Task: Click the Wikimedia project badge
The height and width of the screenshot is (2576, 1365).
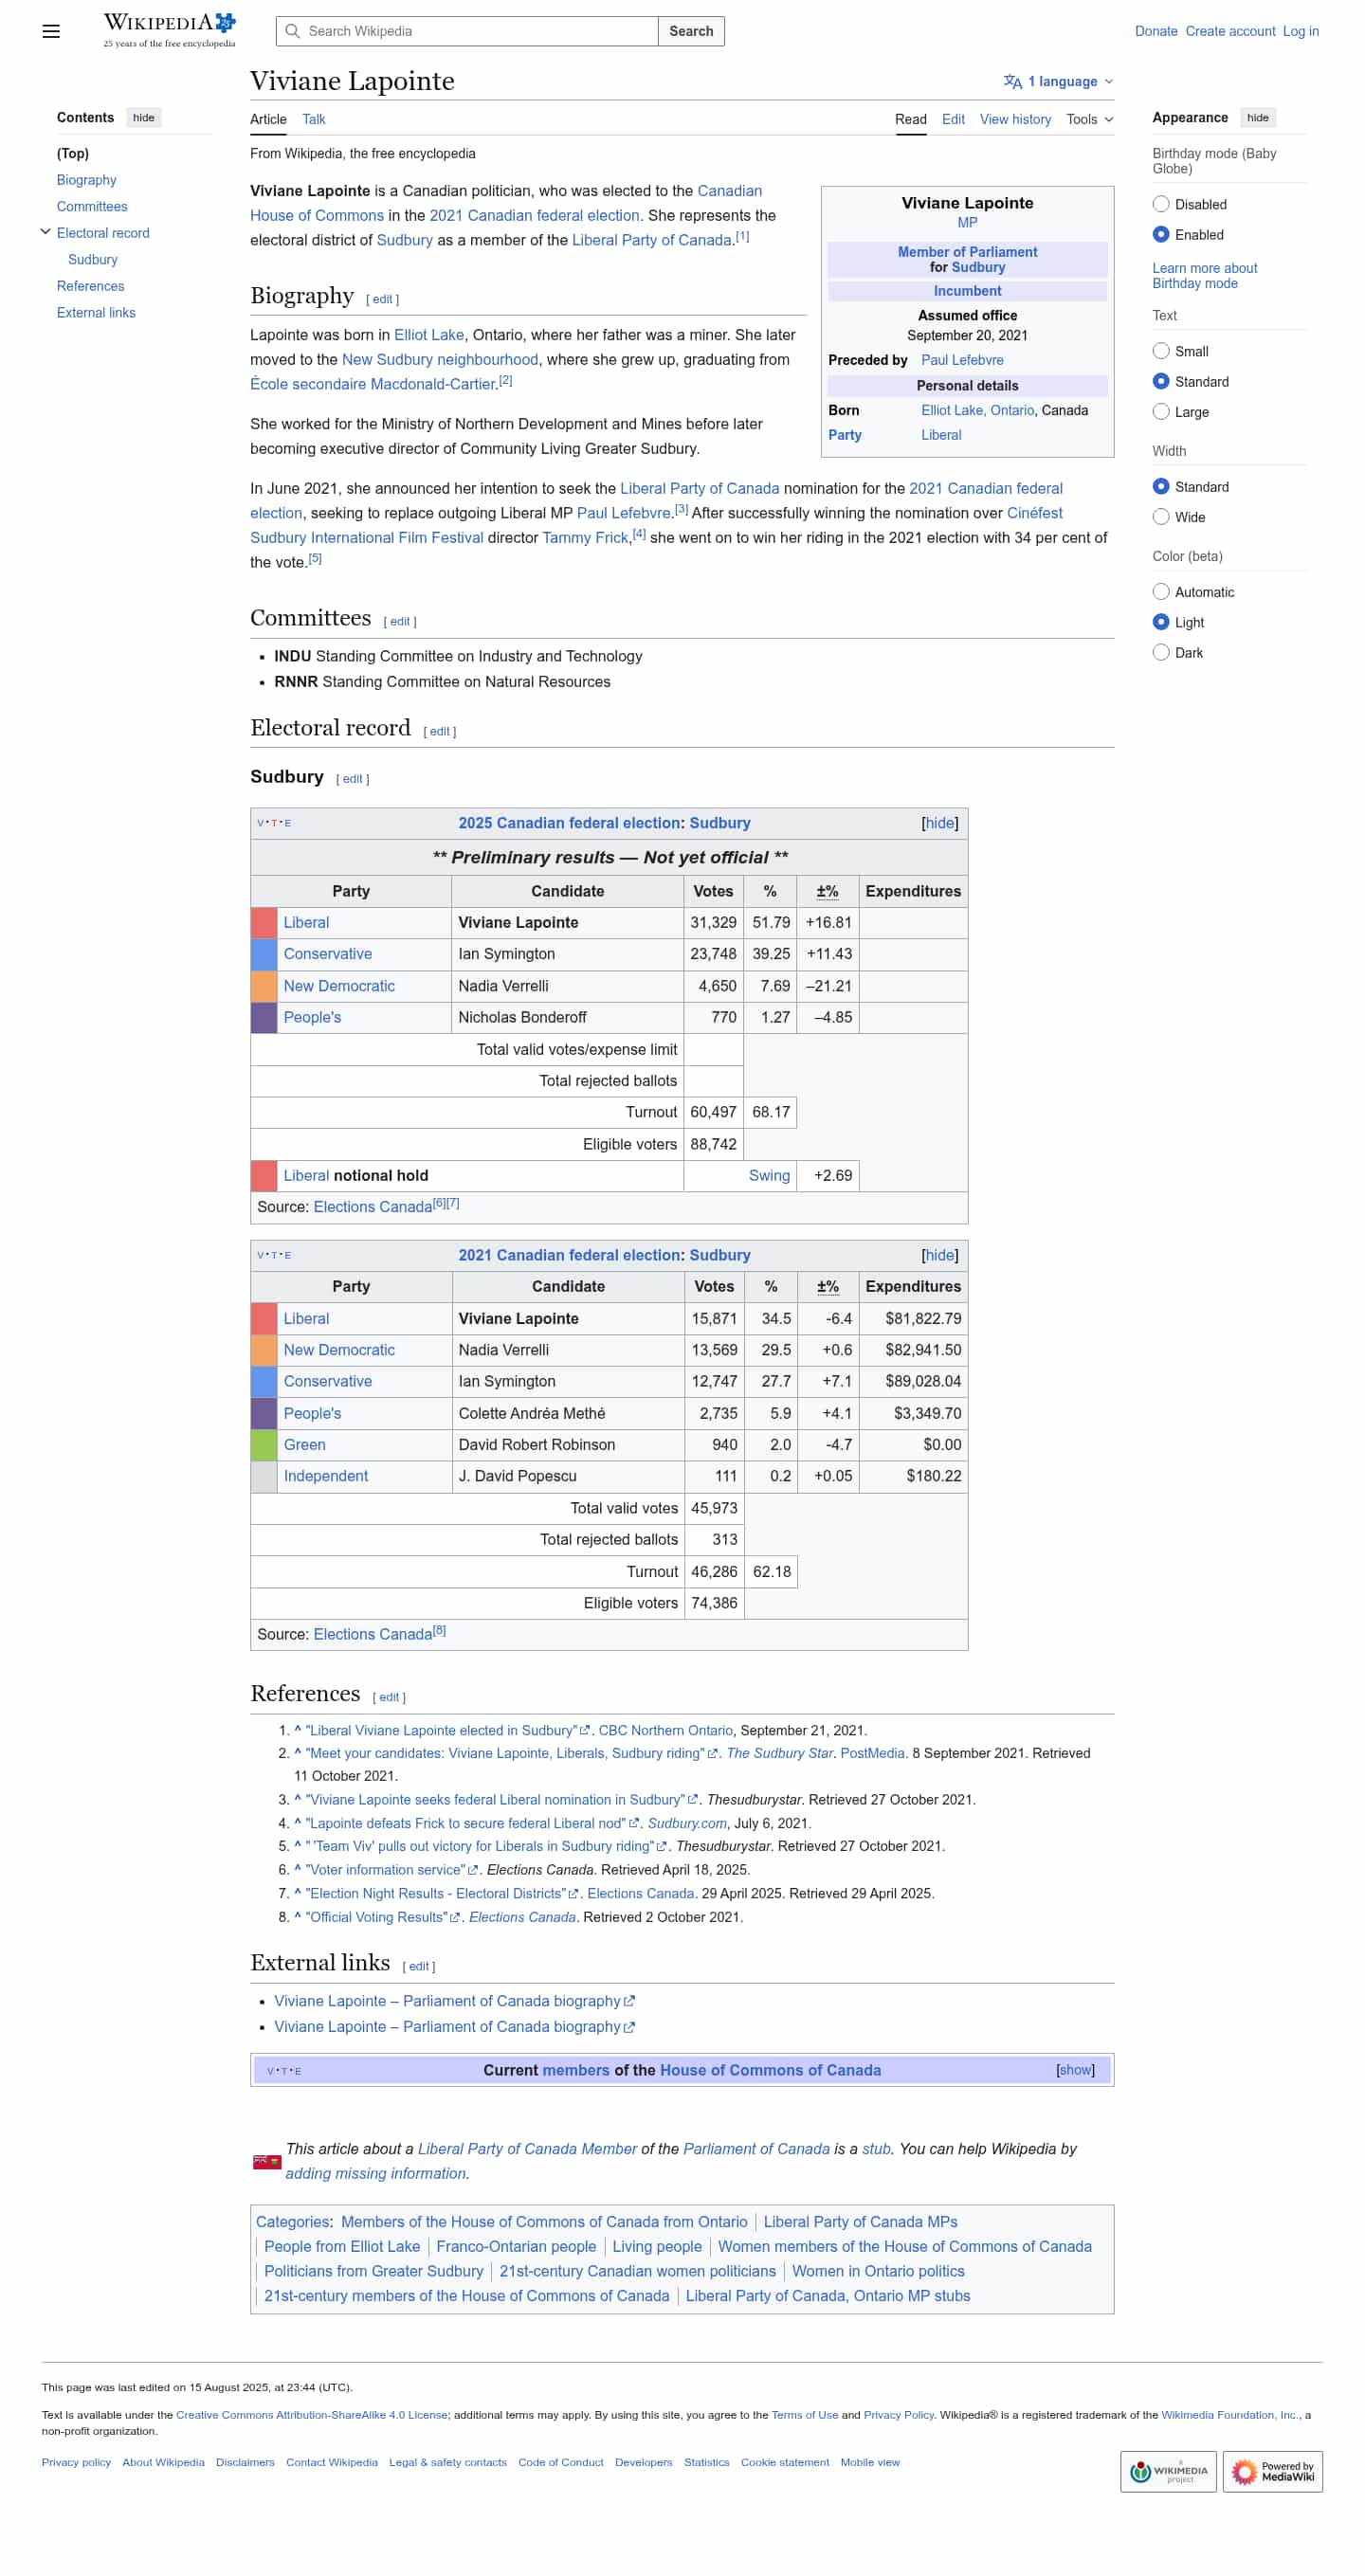Action: pos(1167,2471)
